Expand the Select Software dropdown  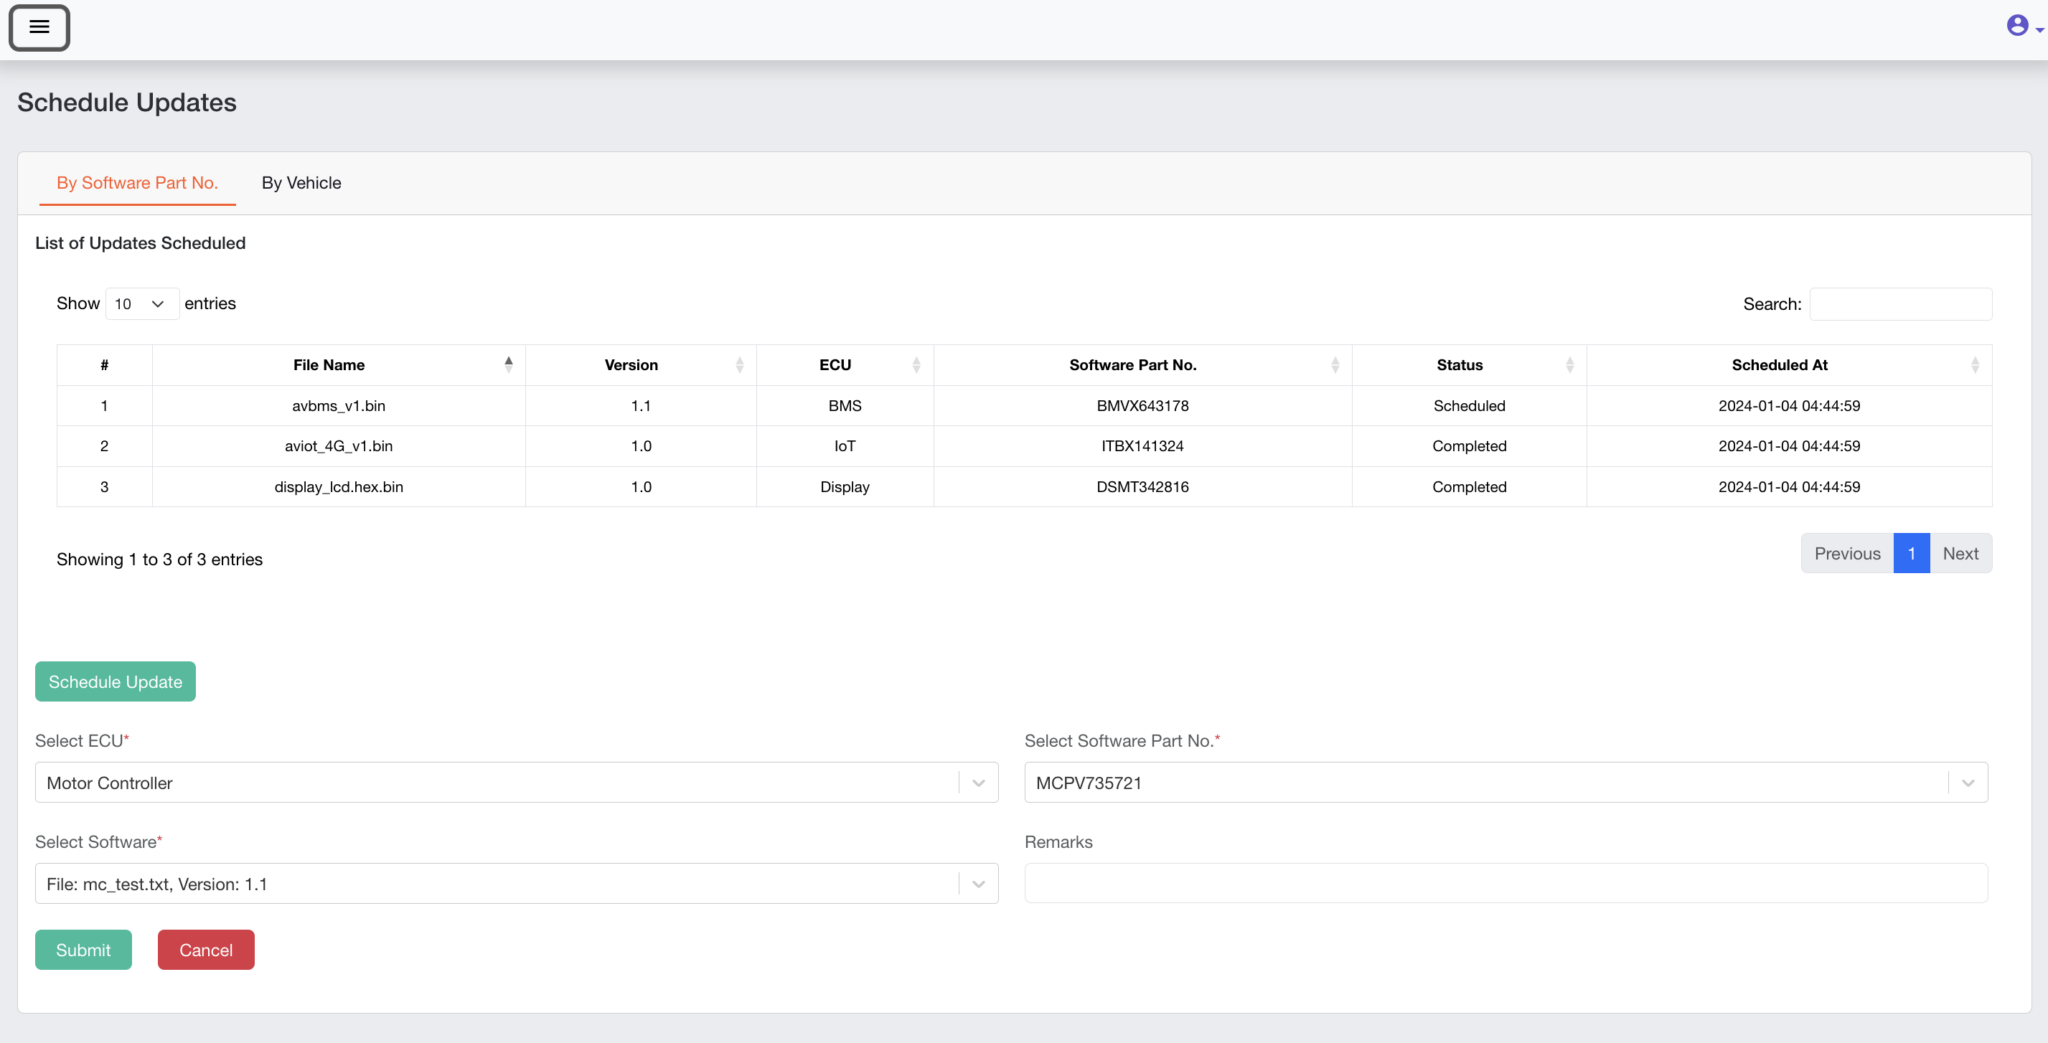coord(978,884)
